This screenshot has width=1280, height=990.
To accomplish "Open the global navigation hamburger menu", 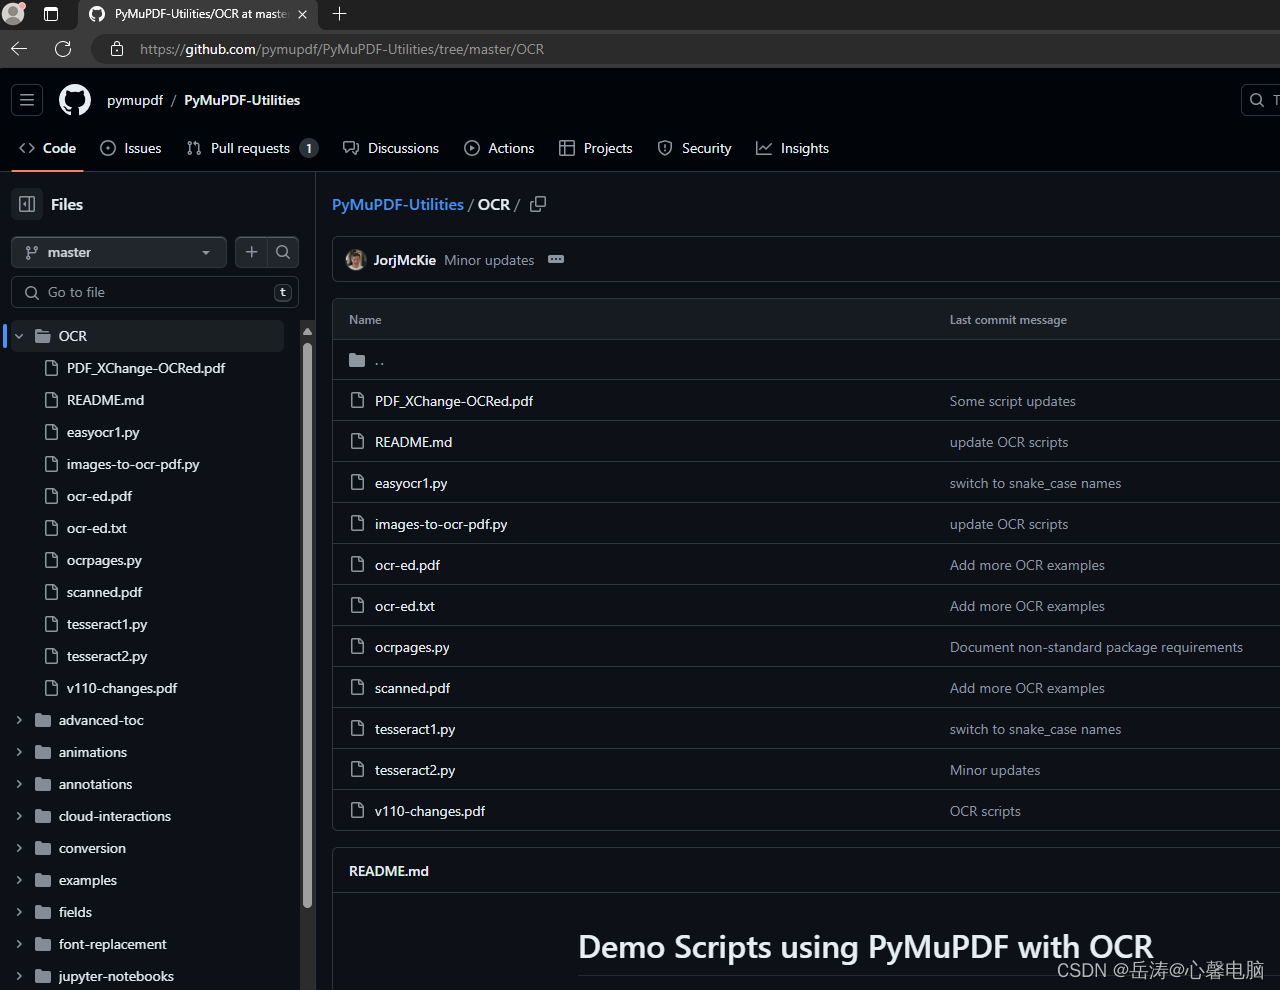I will 27,100.
